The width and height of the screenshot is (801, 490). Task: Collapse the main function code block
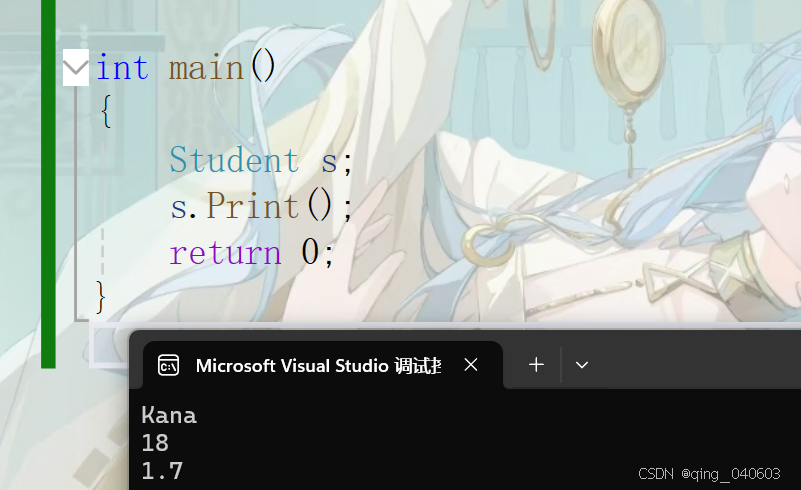pos(76,67)
